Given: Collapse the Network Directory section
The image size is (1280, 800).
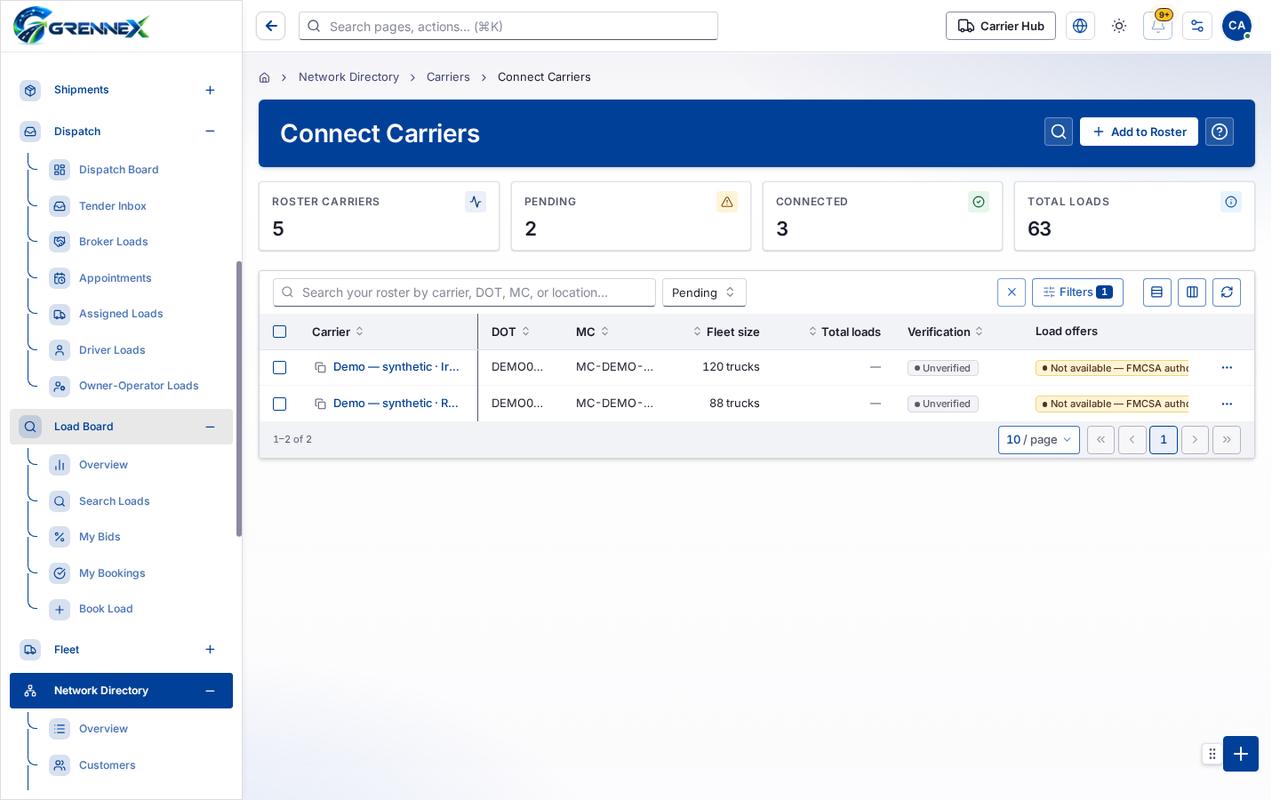Looking at the screenshot, I should pos(210,691).
